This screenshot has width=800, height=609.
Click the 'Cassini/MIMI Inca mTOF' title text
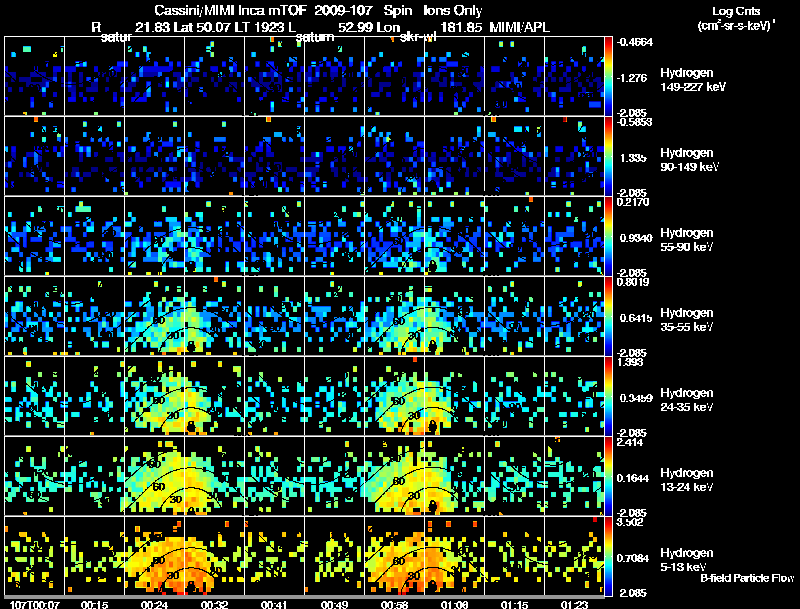tap(230, 10)
